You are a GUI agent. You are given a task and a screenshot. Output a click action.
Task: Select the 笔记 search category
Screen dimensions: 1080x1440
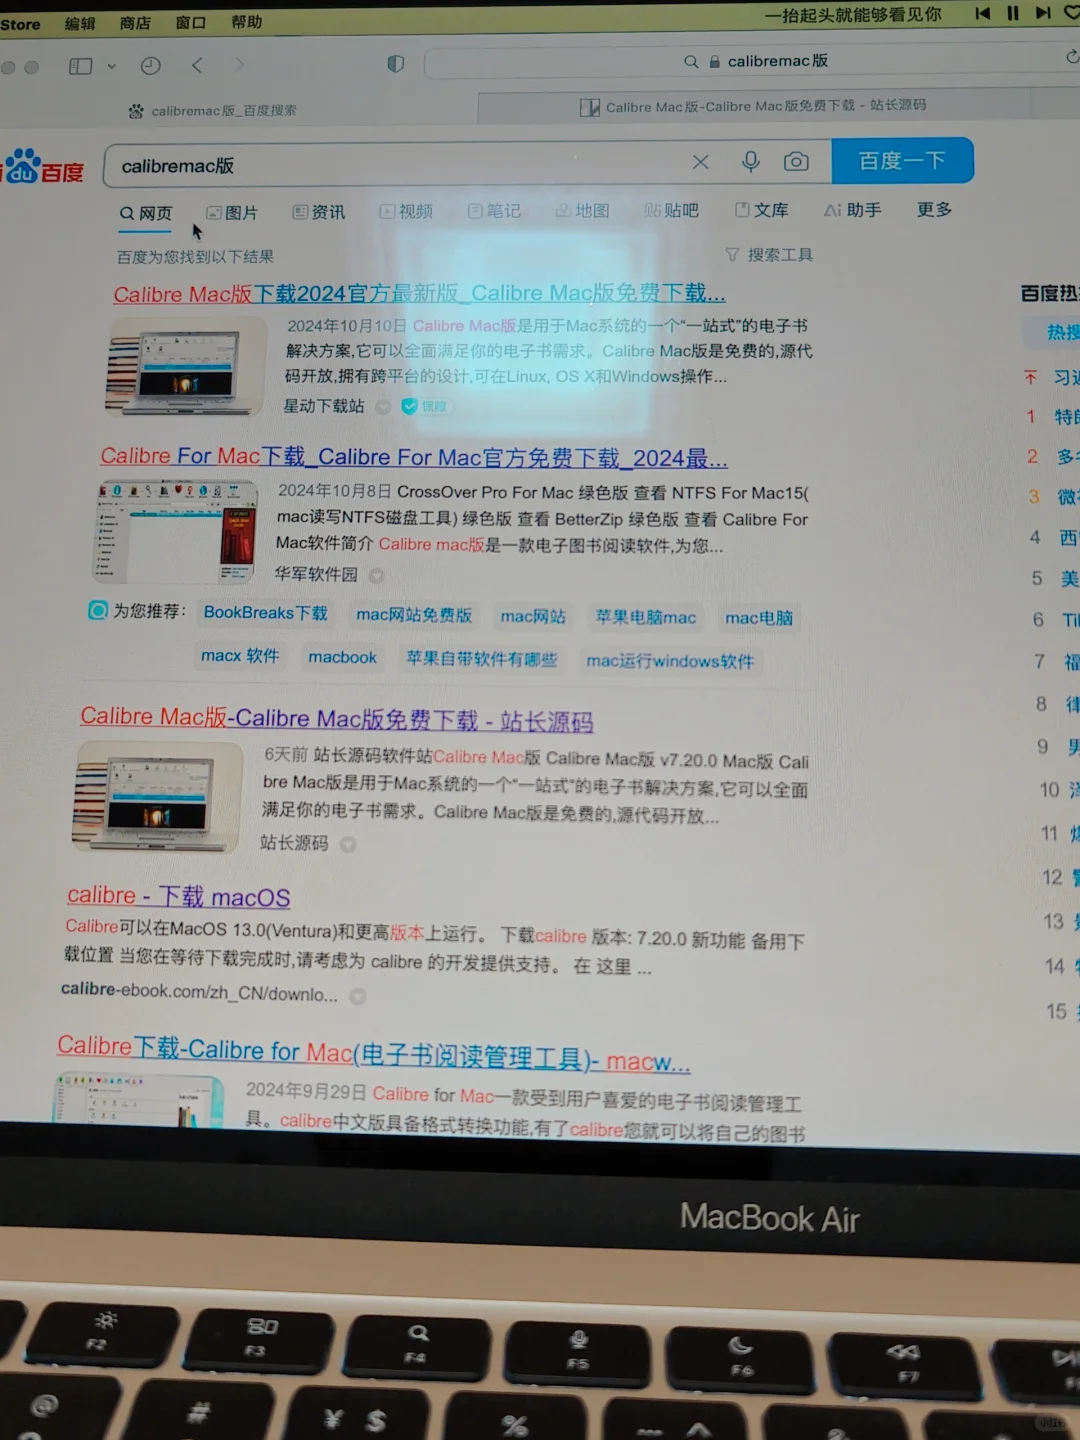click(494, 211)
